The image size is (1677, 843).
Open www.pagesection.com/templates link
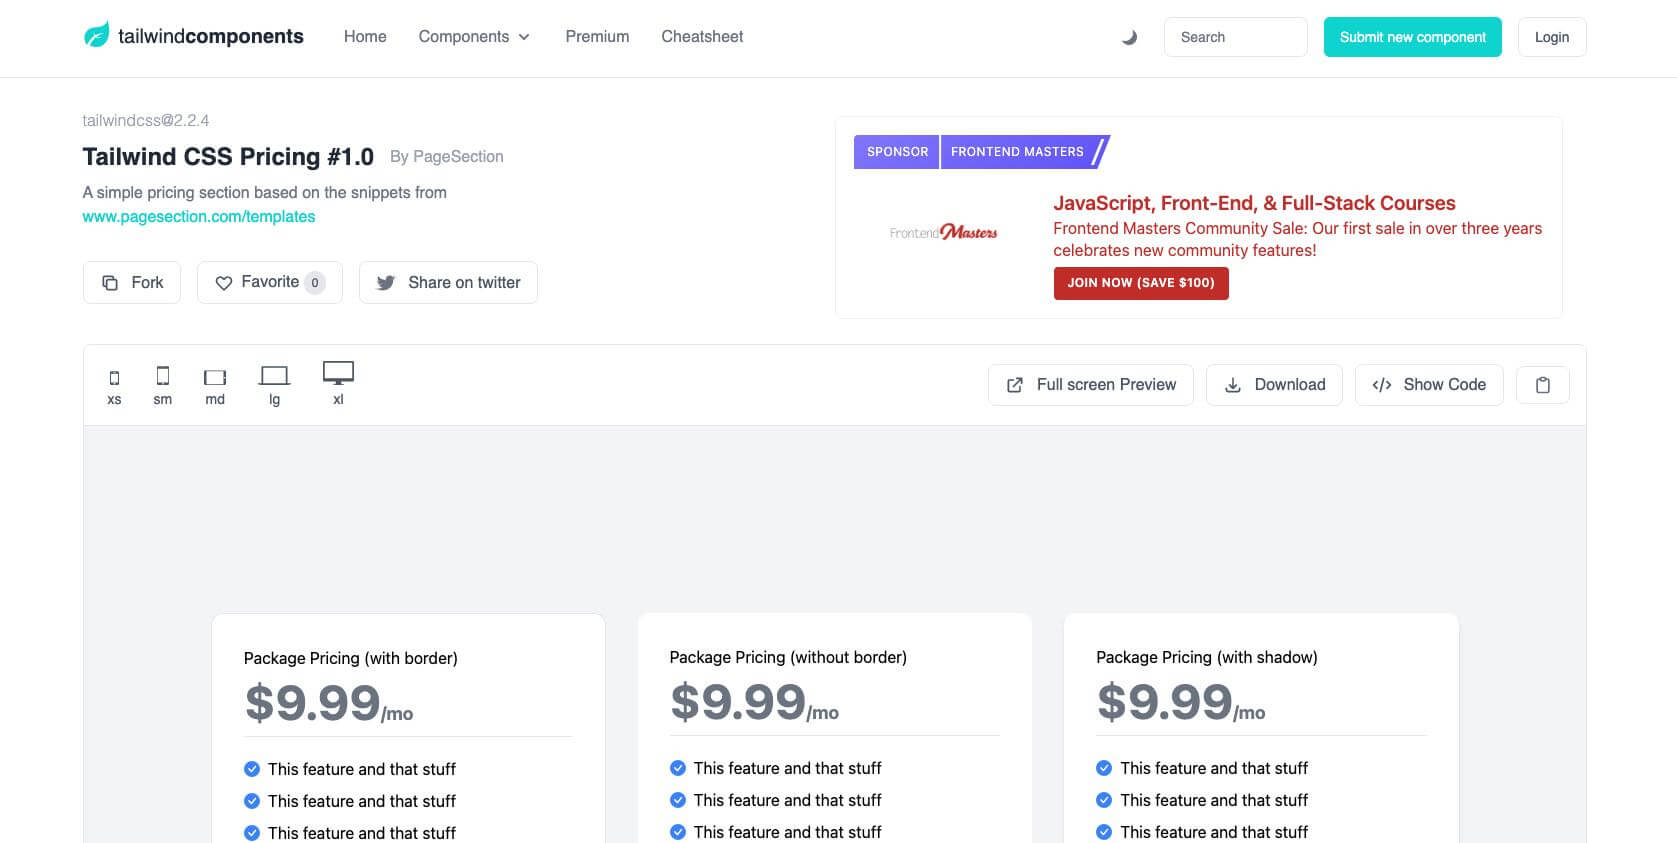(199, 217)
